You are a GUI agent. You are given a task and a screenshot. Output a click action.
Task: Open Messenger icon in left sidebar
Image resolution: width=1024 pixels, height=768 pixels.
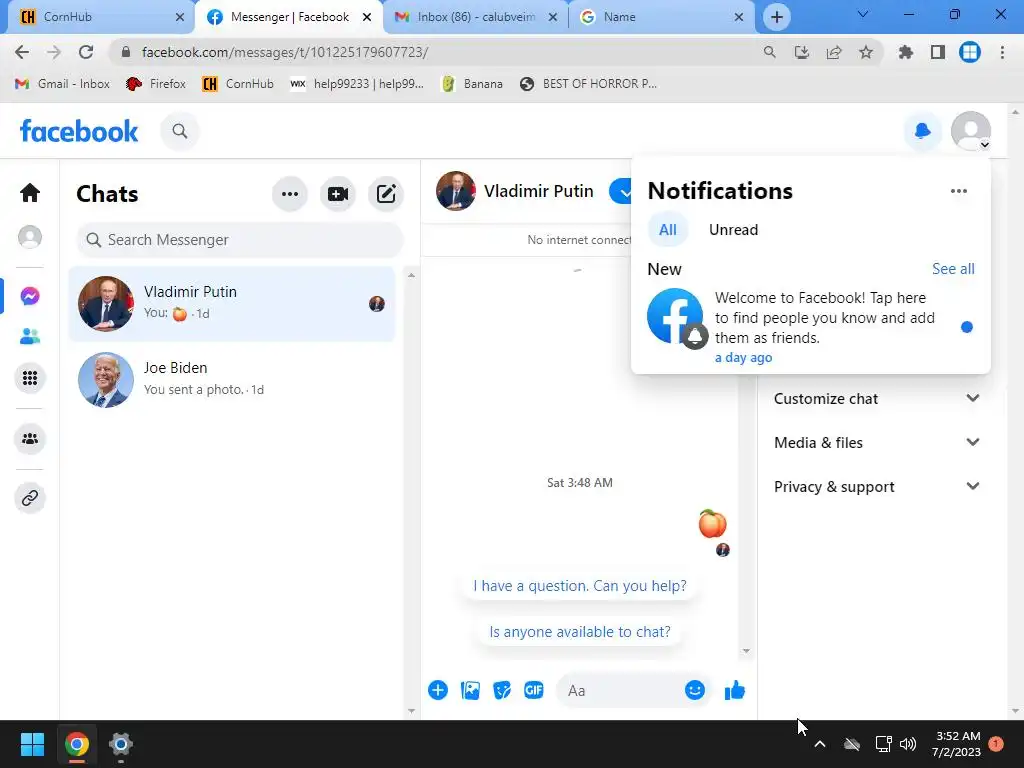30,296
